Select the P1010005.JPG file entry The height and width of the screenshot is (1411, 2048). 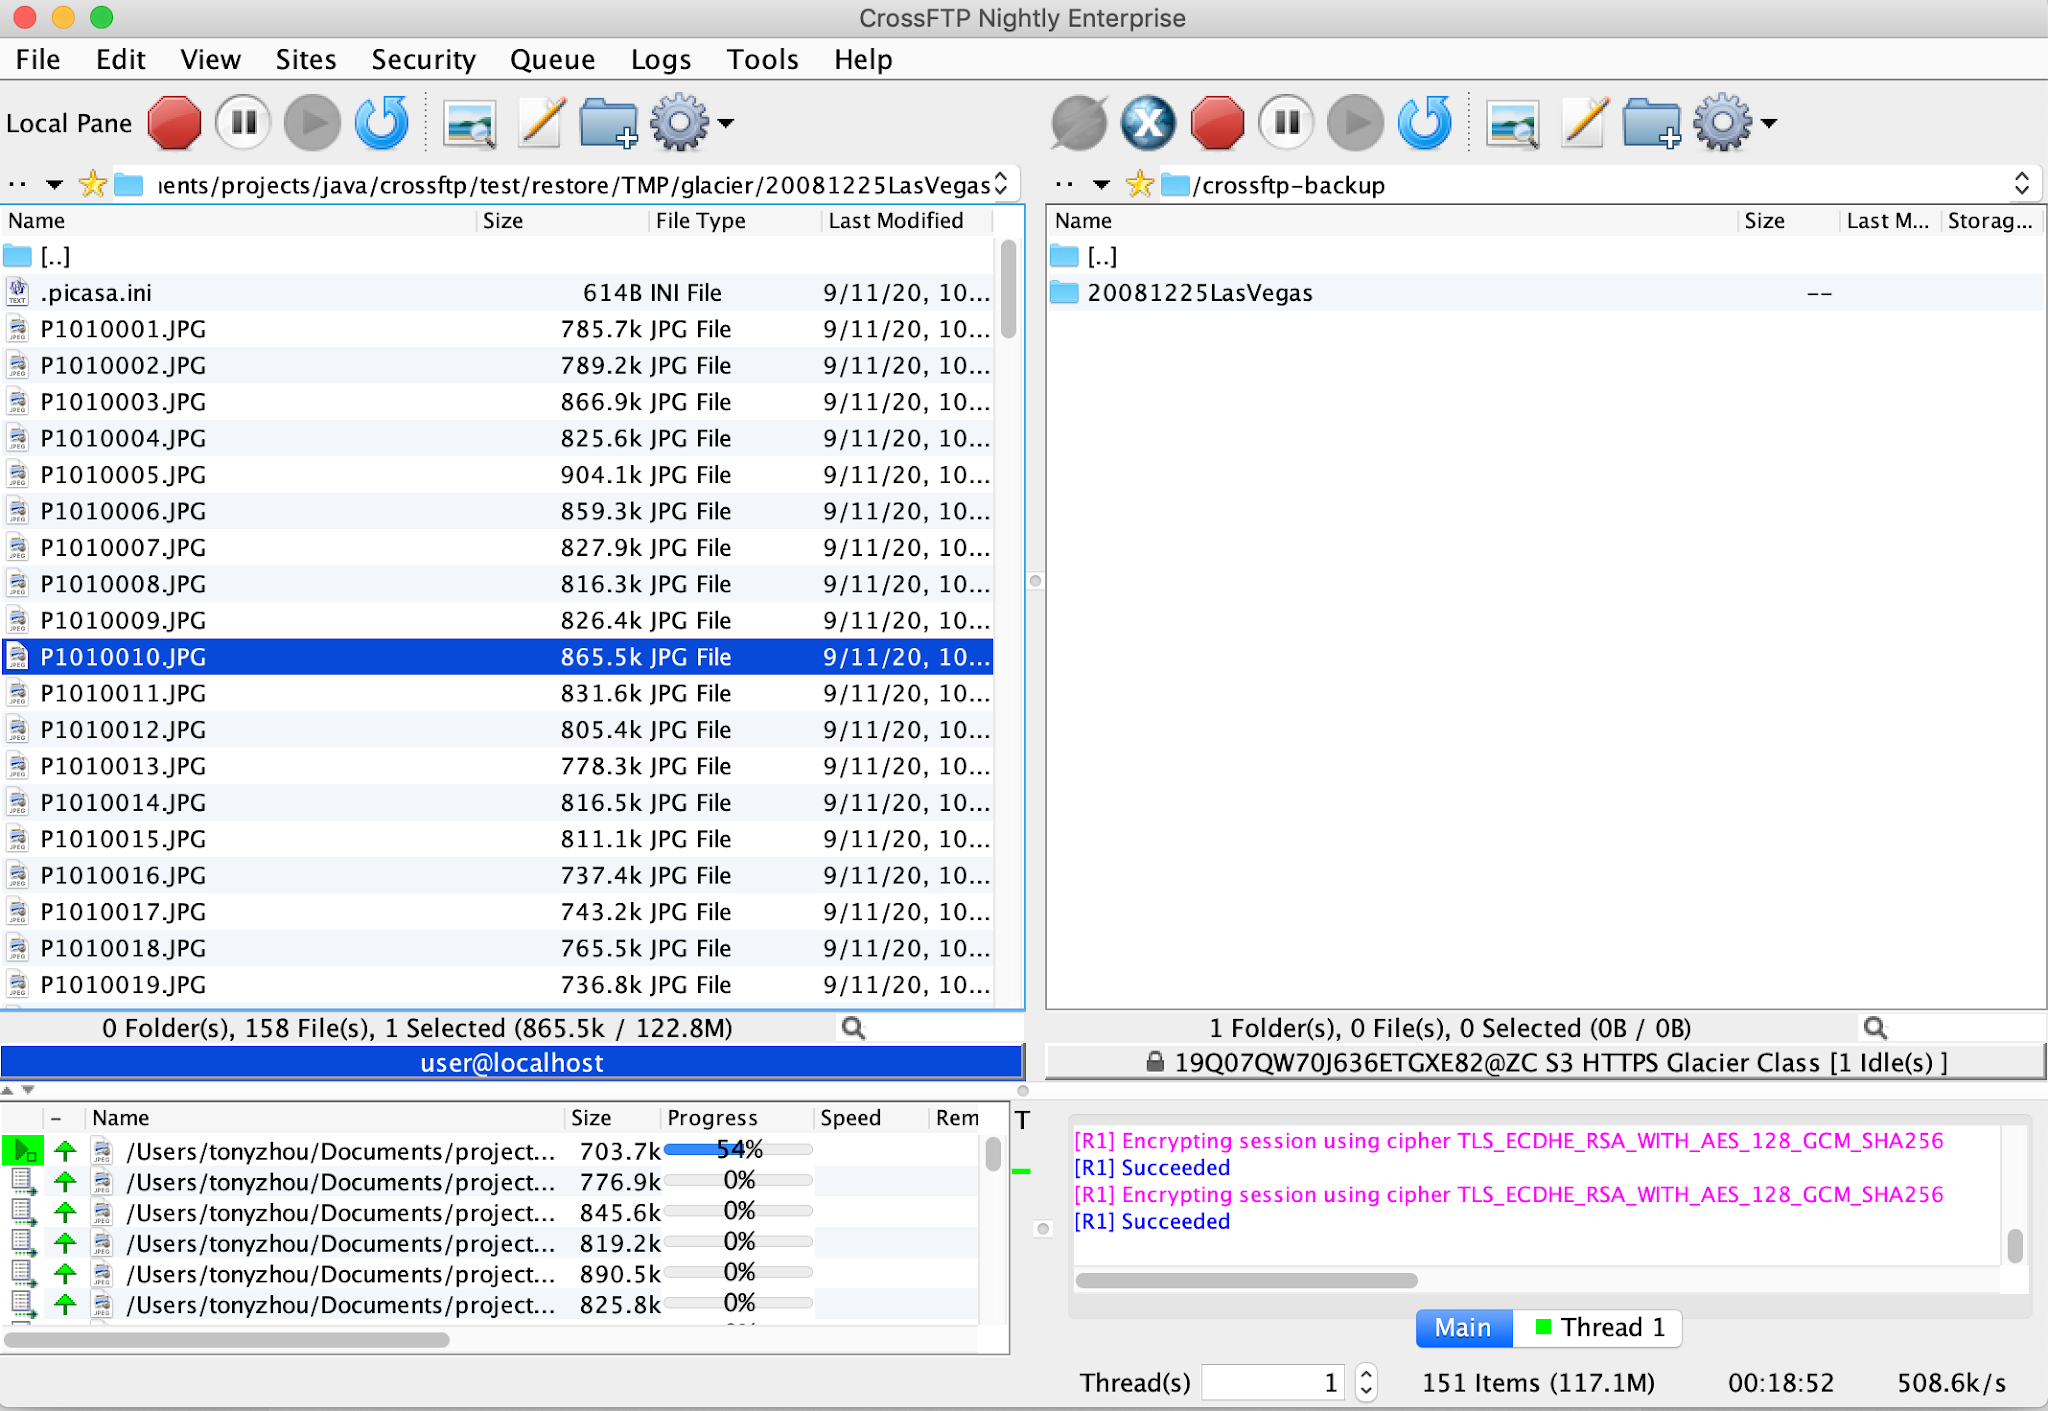[120, 474]
